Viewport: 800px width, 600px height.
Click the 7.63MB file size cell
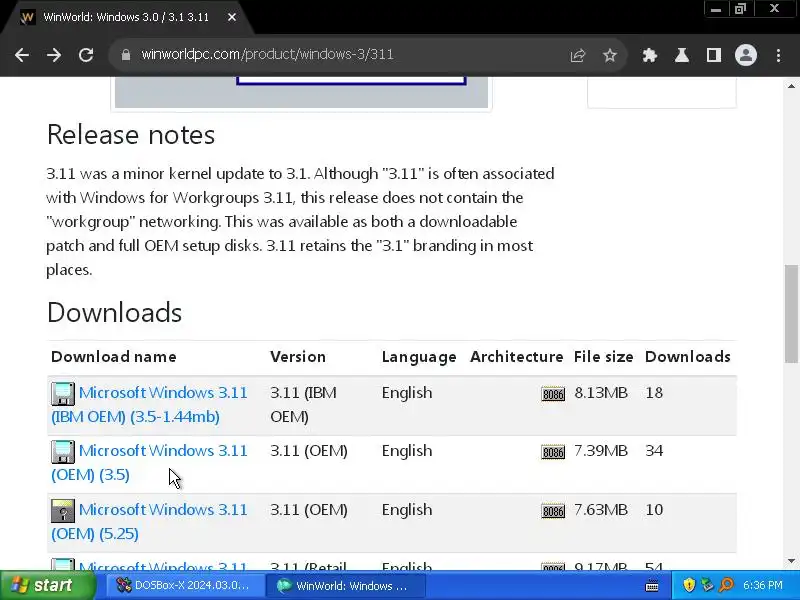click(x=601, y=510)
